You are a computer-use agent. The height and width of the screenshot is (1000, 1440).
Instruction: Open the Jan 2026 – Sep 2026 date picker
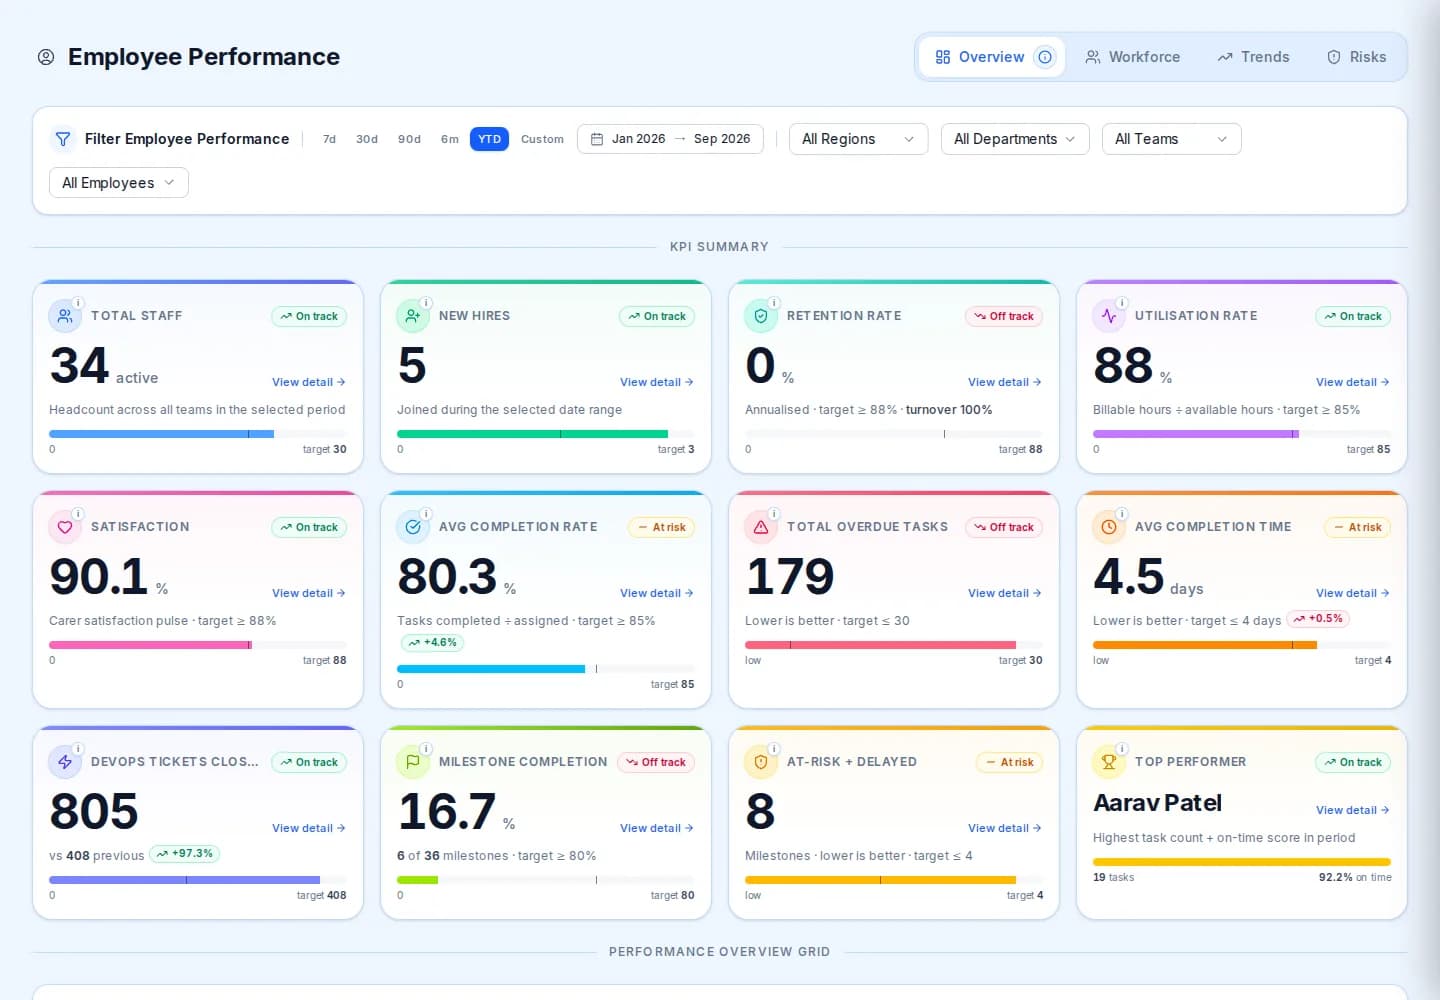click(670, 139)
